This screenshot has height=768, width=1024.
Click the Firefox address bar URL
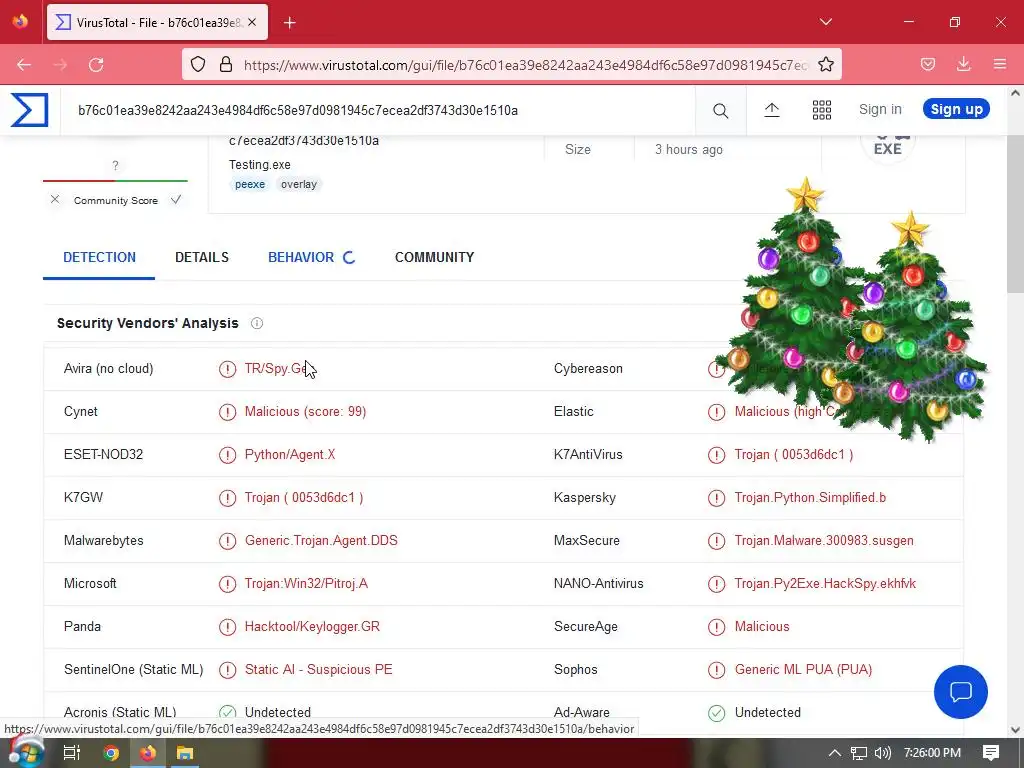coord(526,65)
